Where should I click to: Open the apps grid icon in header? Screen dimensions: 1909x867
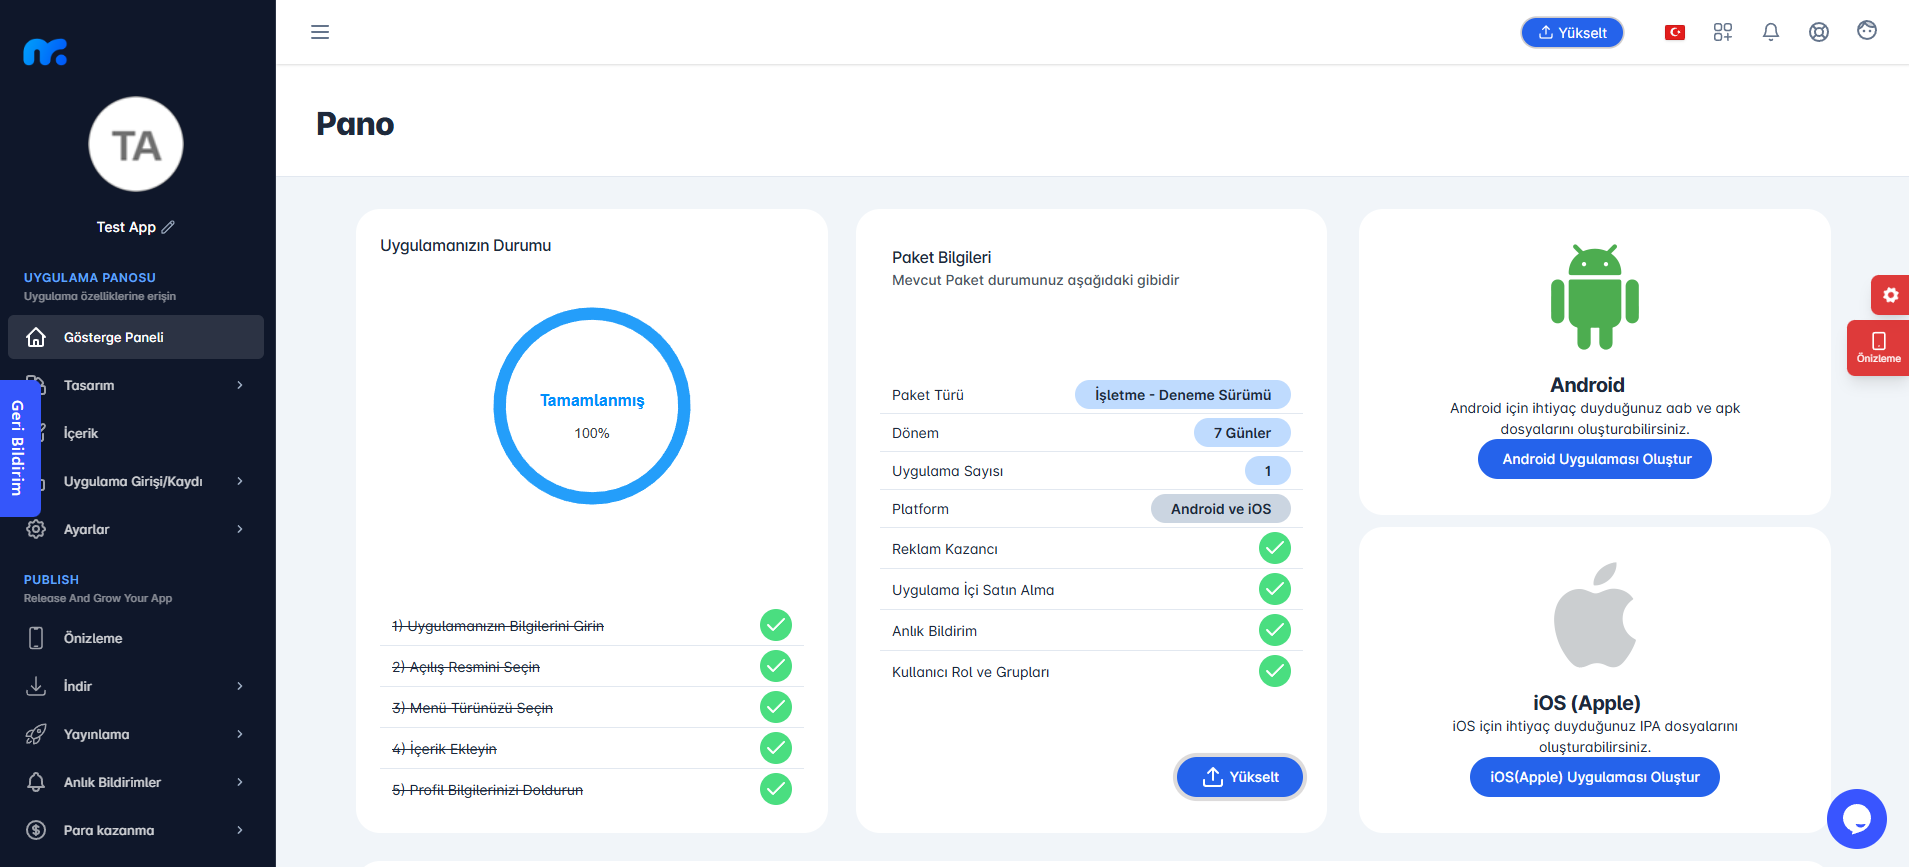[x=1722, y=32]
